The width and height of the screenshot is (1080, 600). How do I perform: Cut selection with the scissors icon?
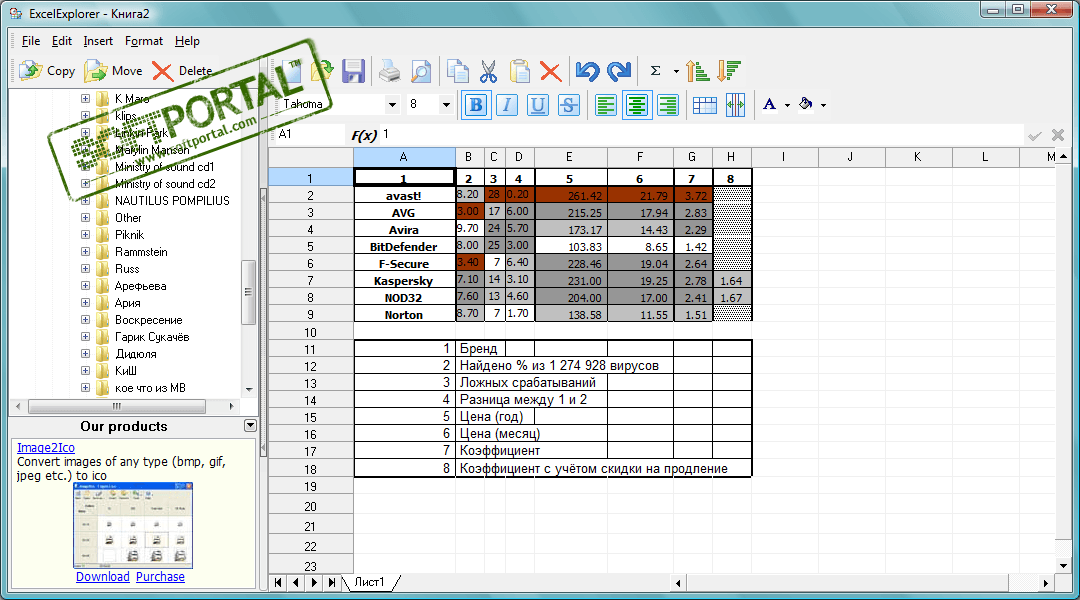pos(488,70)
